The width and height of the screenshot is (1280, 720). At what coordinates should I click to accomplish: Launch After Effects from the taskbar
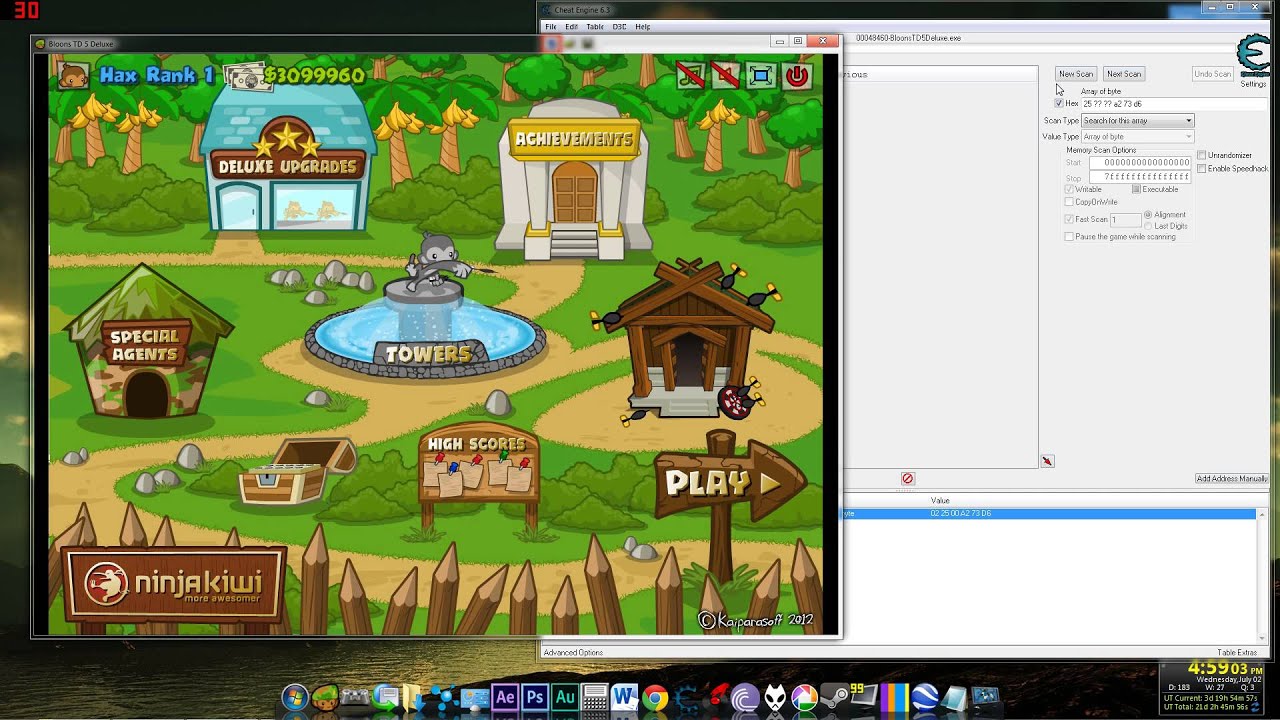pyautogui.click(x=505, y=697)
